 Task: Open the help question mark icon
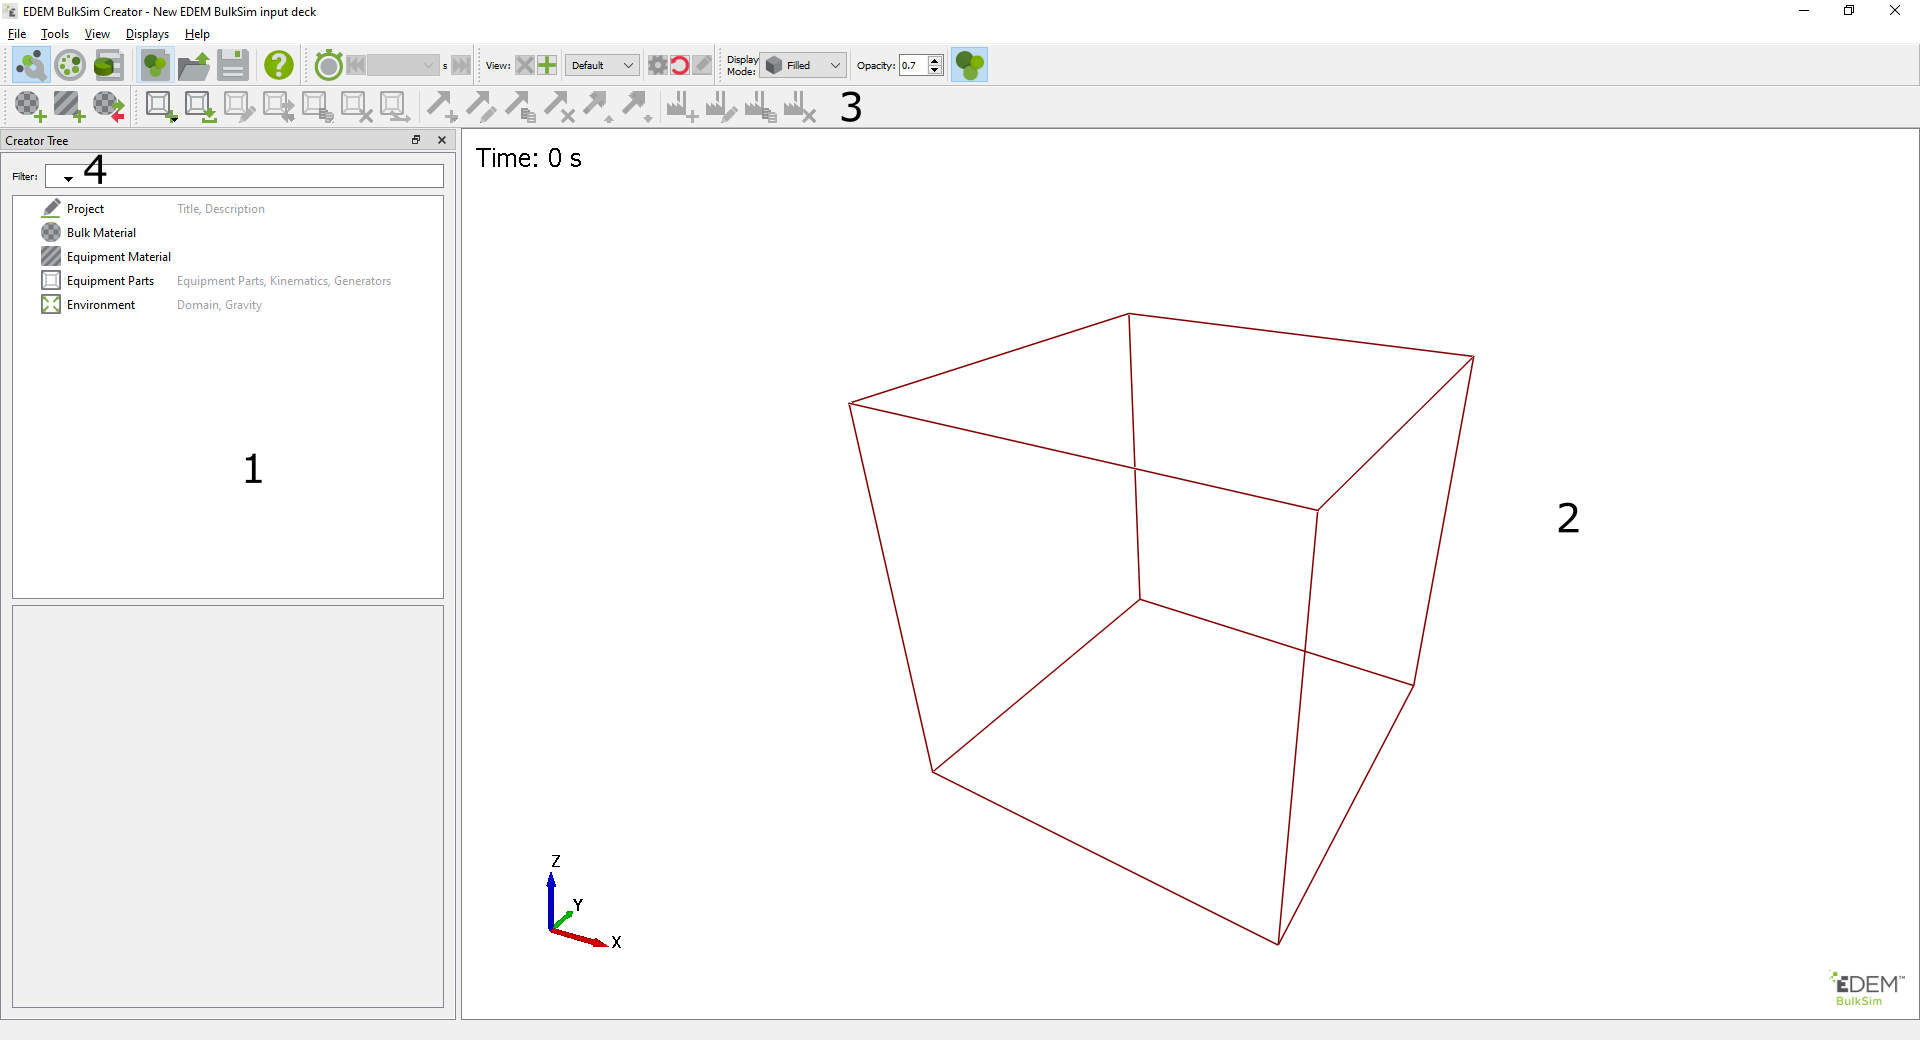279,65
